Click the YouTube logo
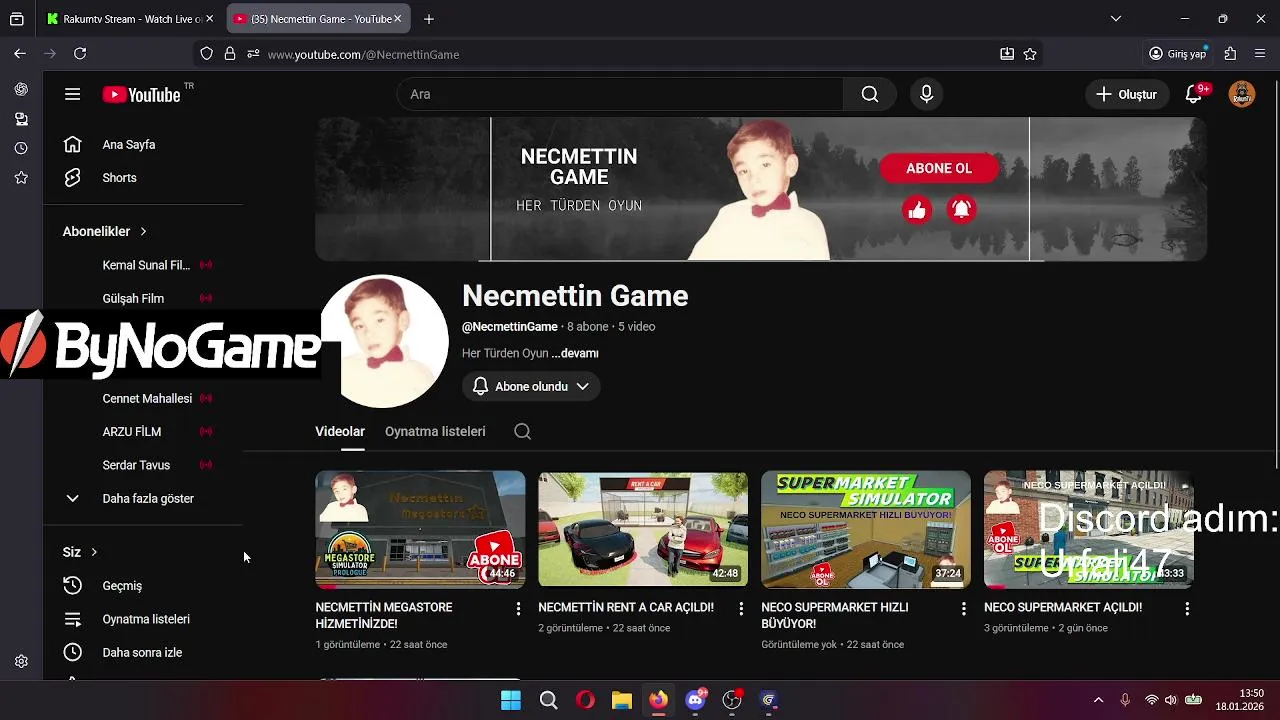 click(x=142, y=95)
